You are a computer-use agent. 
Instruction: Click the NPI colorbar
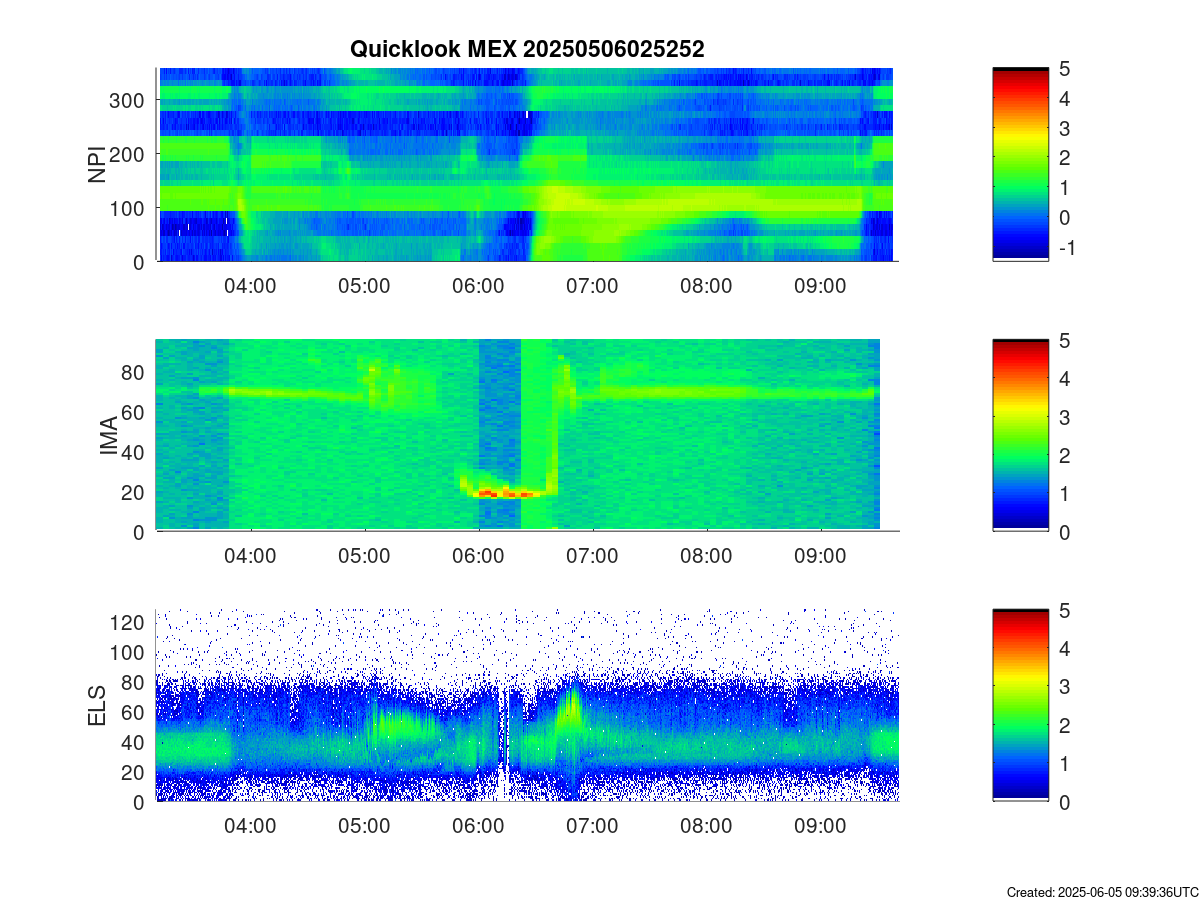(x=1020, y=164)
